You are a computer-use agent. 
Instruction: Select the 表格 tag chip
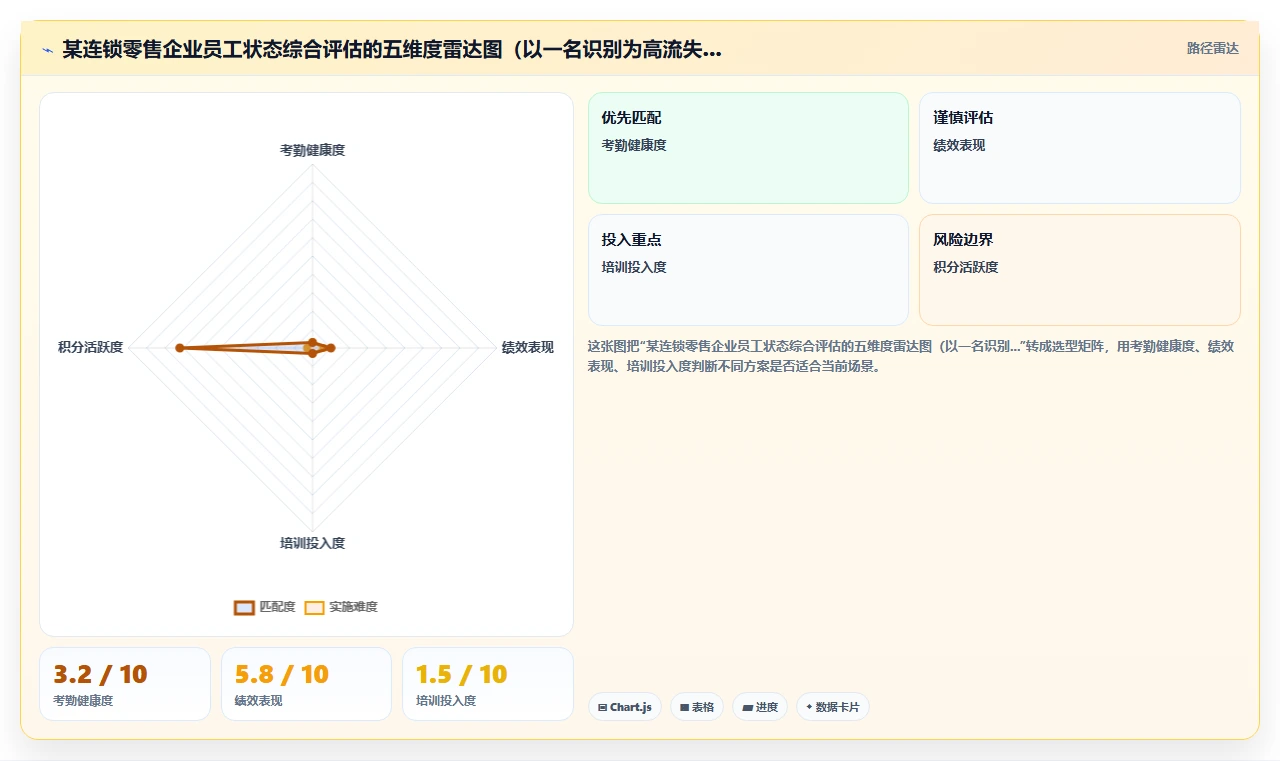pyautogui.click(x=697, y=707)
